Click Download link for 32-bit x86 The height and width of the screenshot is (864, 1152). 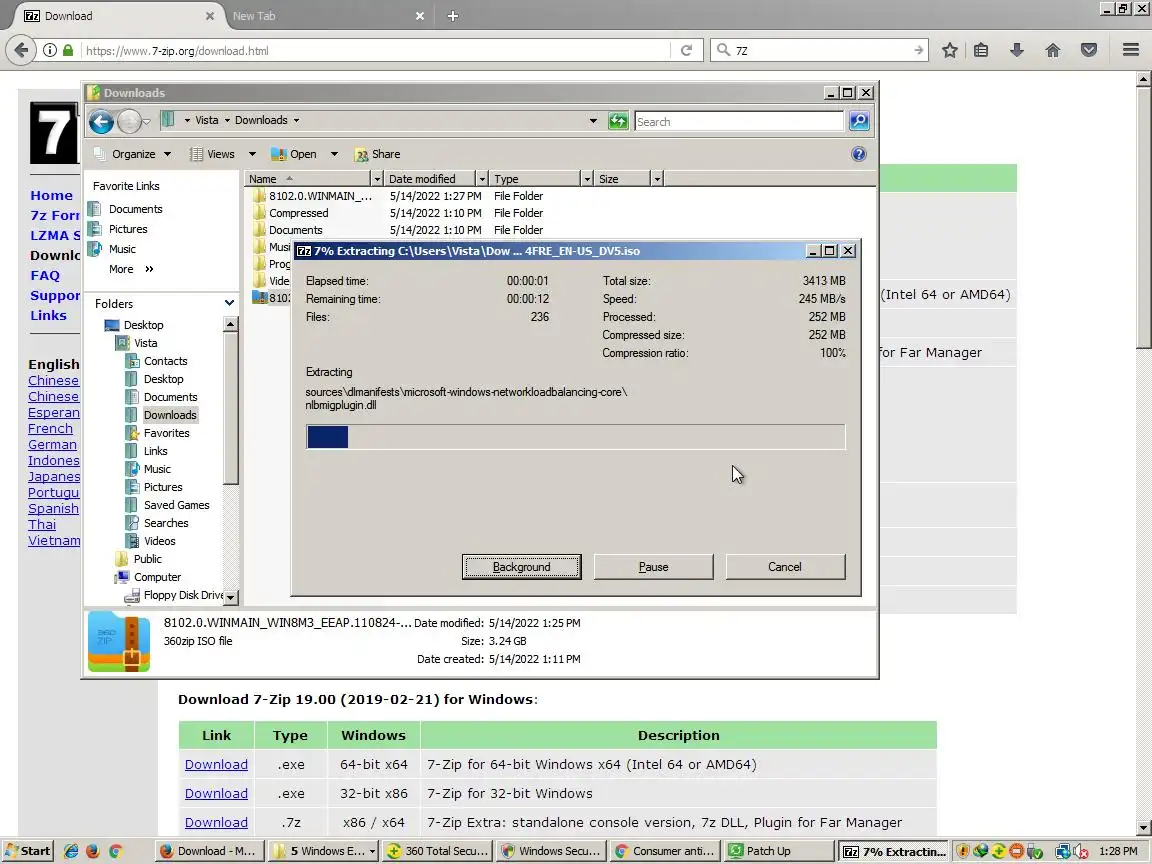coord(216,793)
